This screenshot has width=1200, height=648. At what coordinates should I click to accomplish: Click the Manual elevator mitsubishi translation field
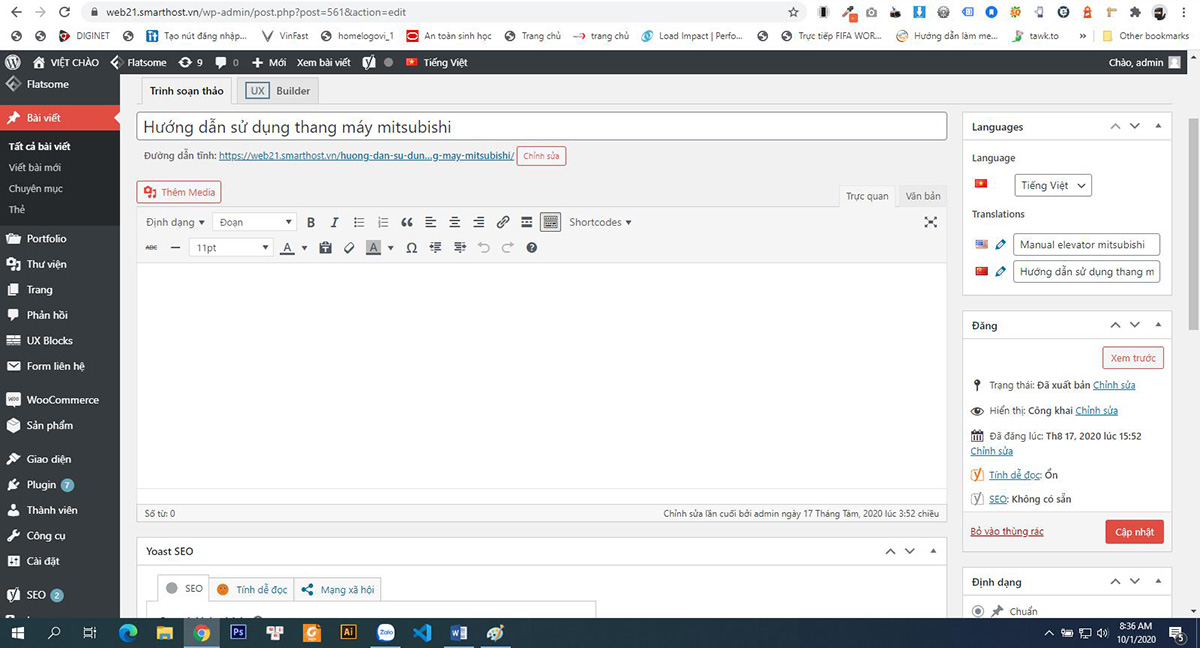pos(1086,245)
